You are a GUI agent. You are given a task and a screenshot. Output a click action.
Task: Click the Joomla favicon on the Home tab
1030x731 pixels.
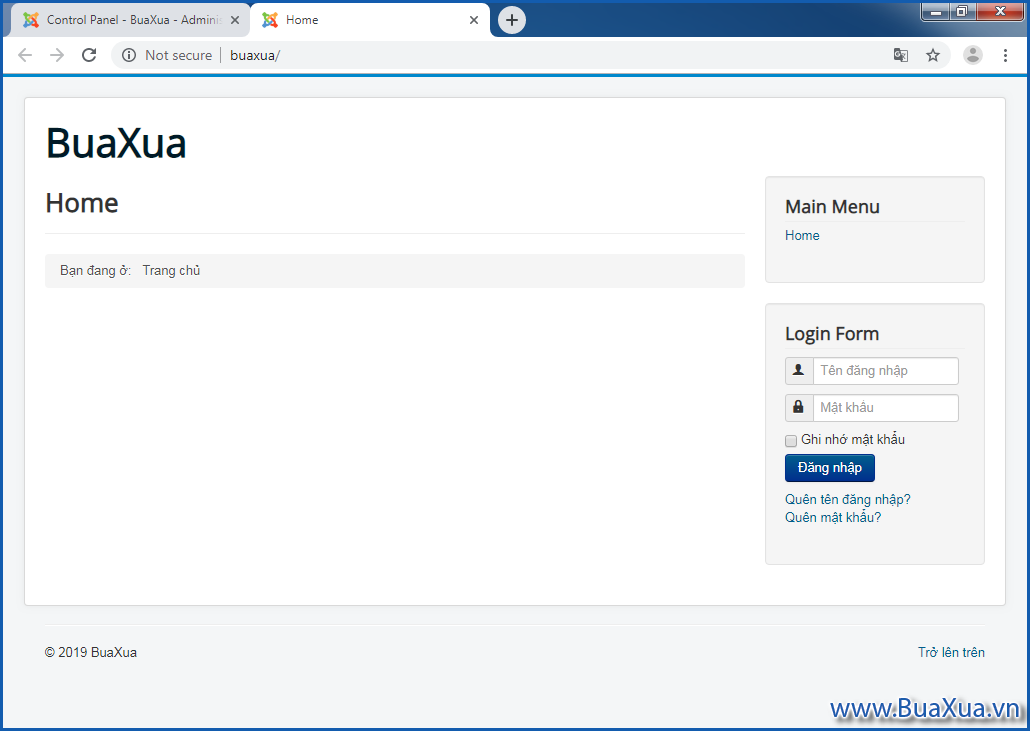(x=270, y=20)
